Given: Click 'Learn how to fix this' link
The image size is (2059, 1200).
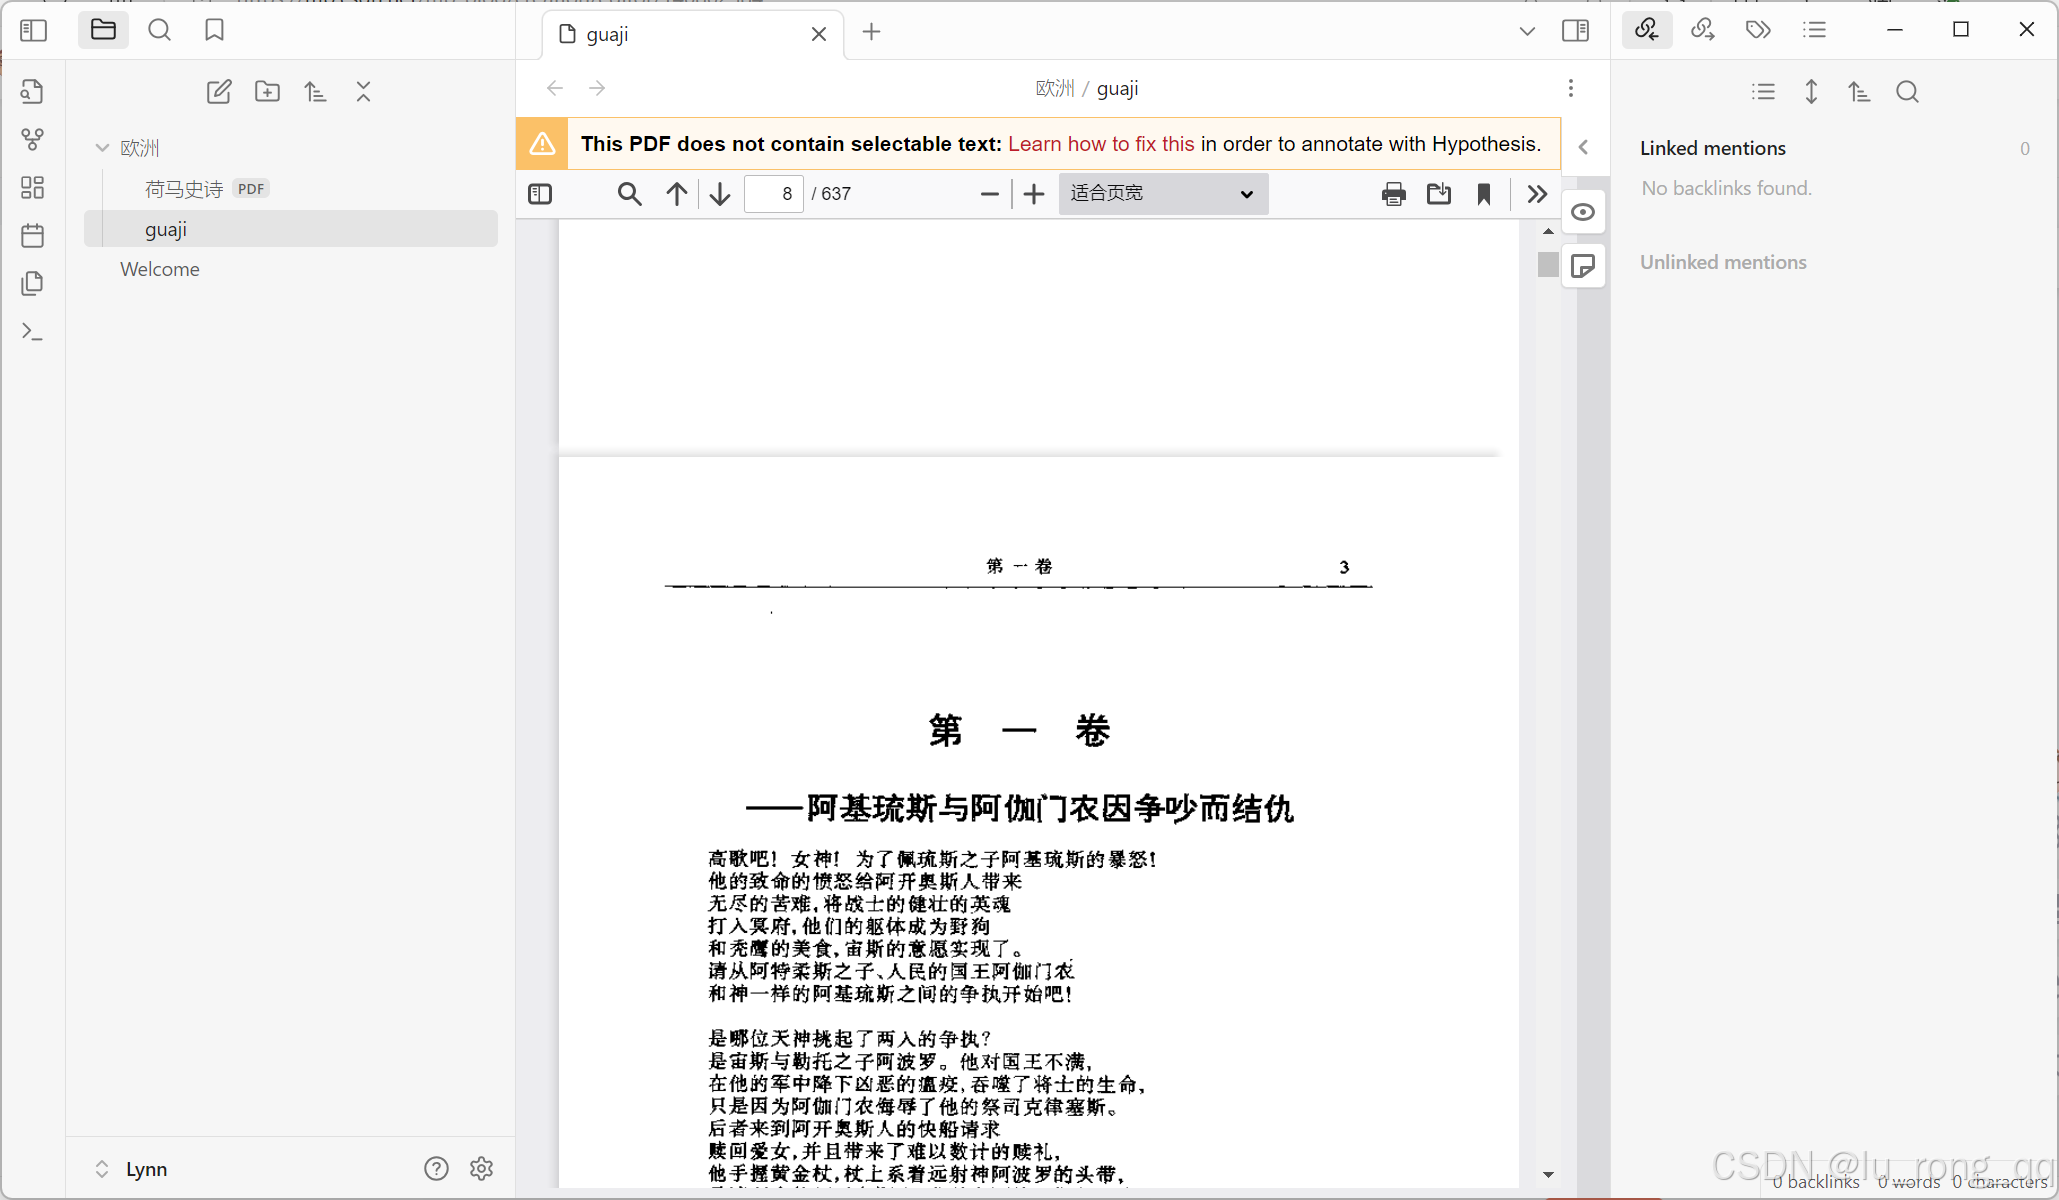Looking at the screenshot, I should 1101,144.
